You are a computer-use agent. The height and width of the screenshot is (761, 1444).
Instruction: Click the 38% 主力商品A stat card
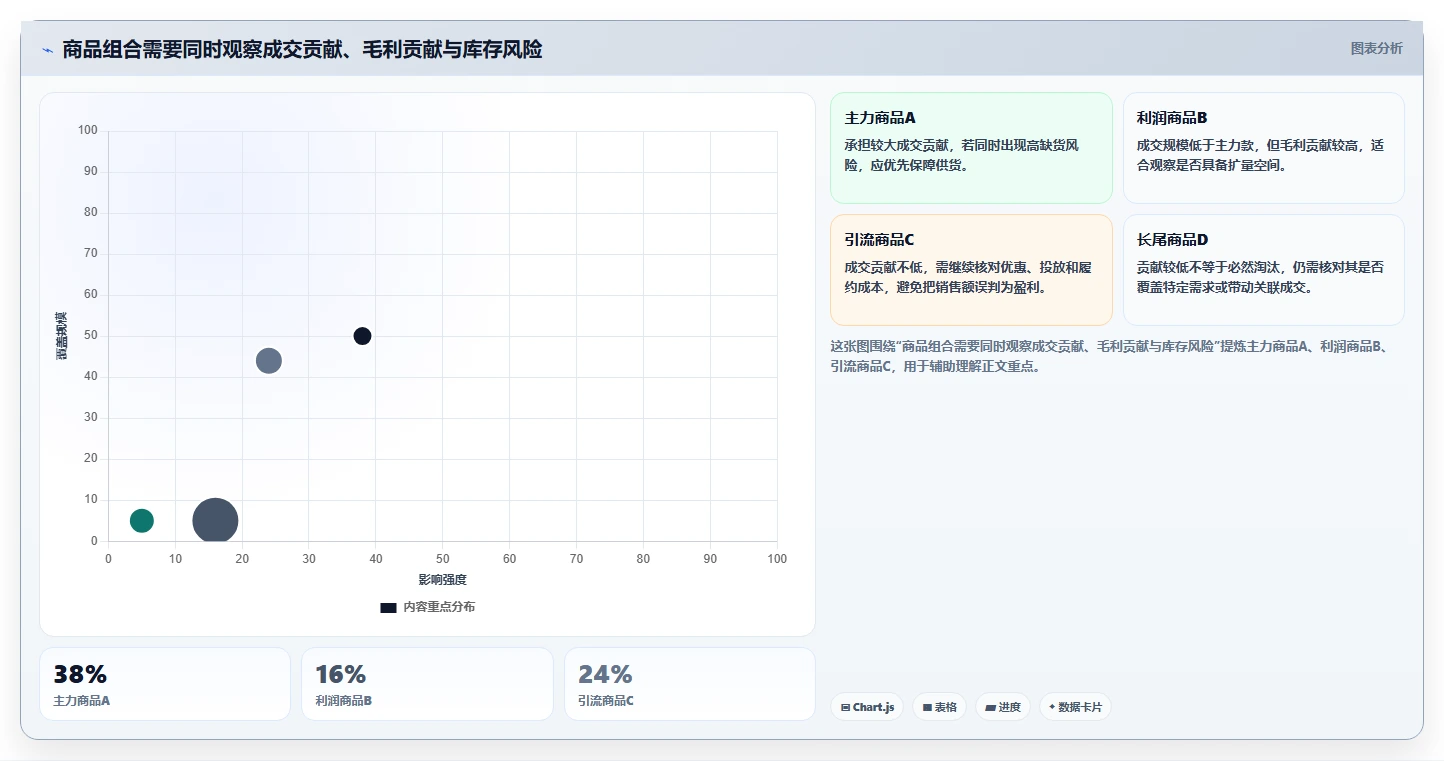coord(165,684)
